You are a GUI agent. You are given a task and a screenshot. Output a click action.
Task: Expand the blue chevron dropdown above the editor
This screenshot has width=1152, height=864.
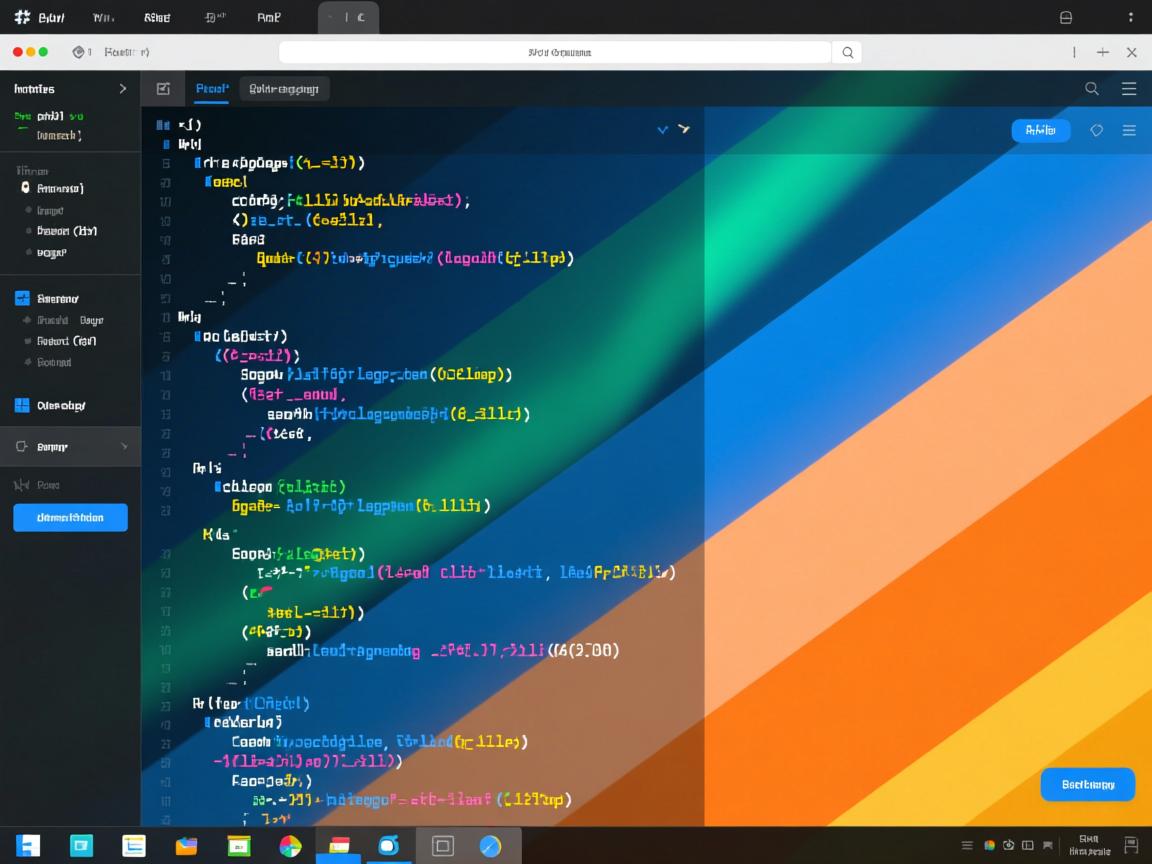pos(662,130)
